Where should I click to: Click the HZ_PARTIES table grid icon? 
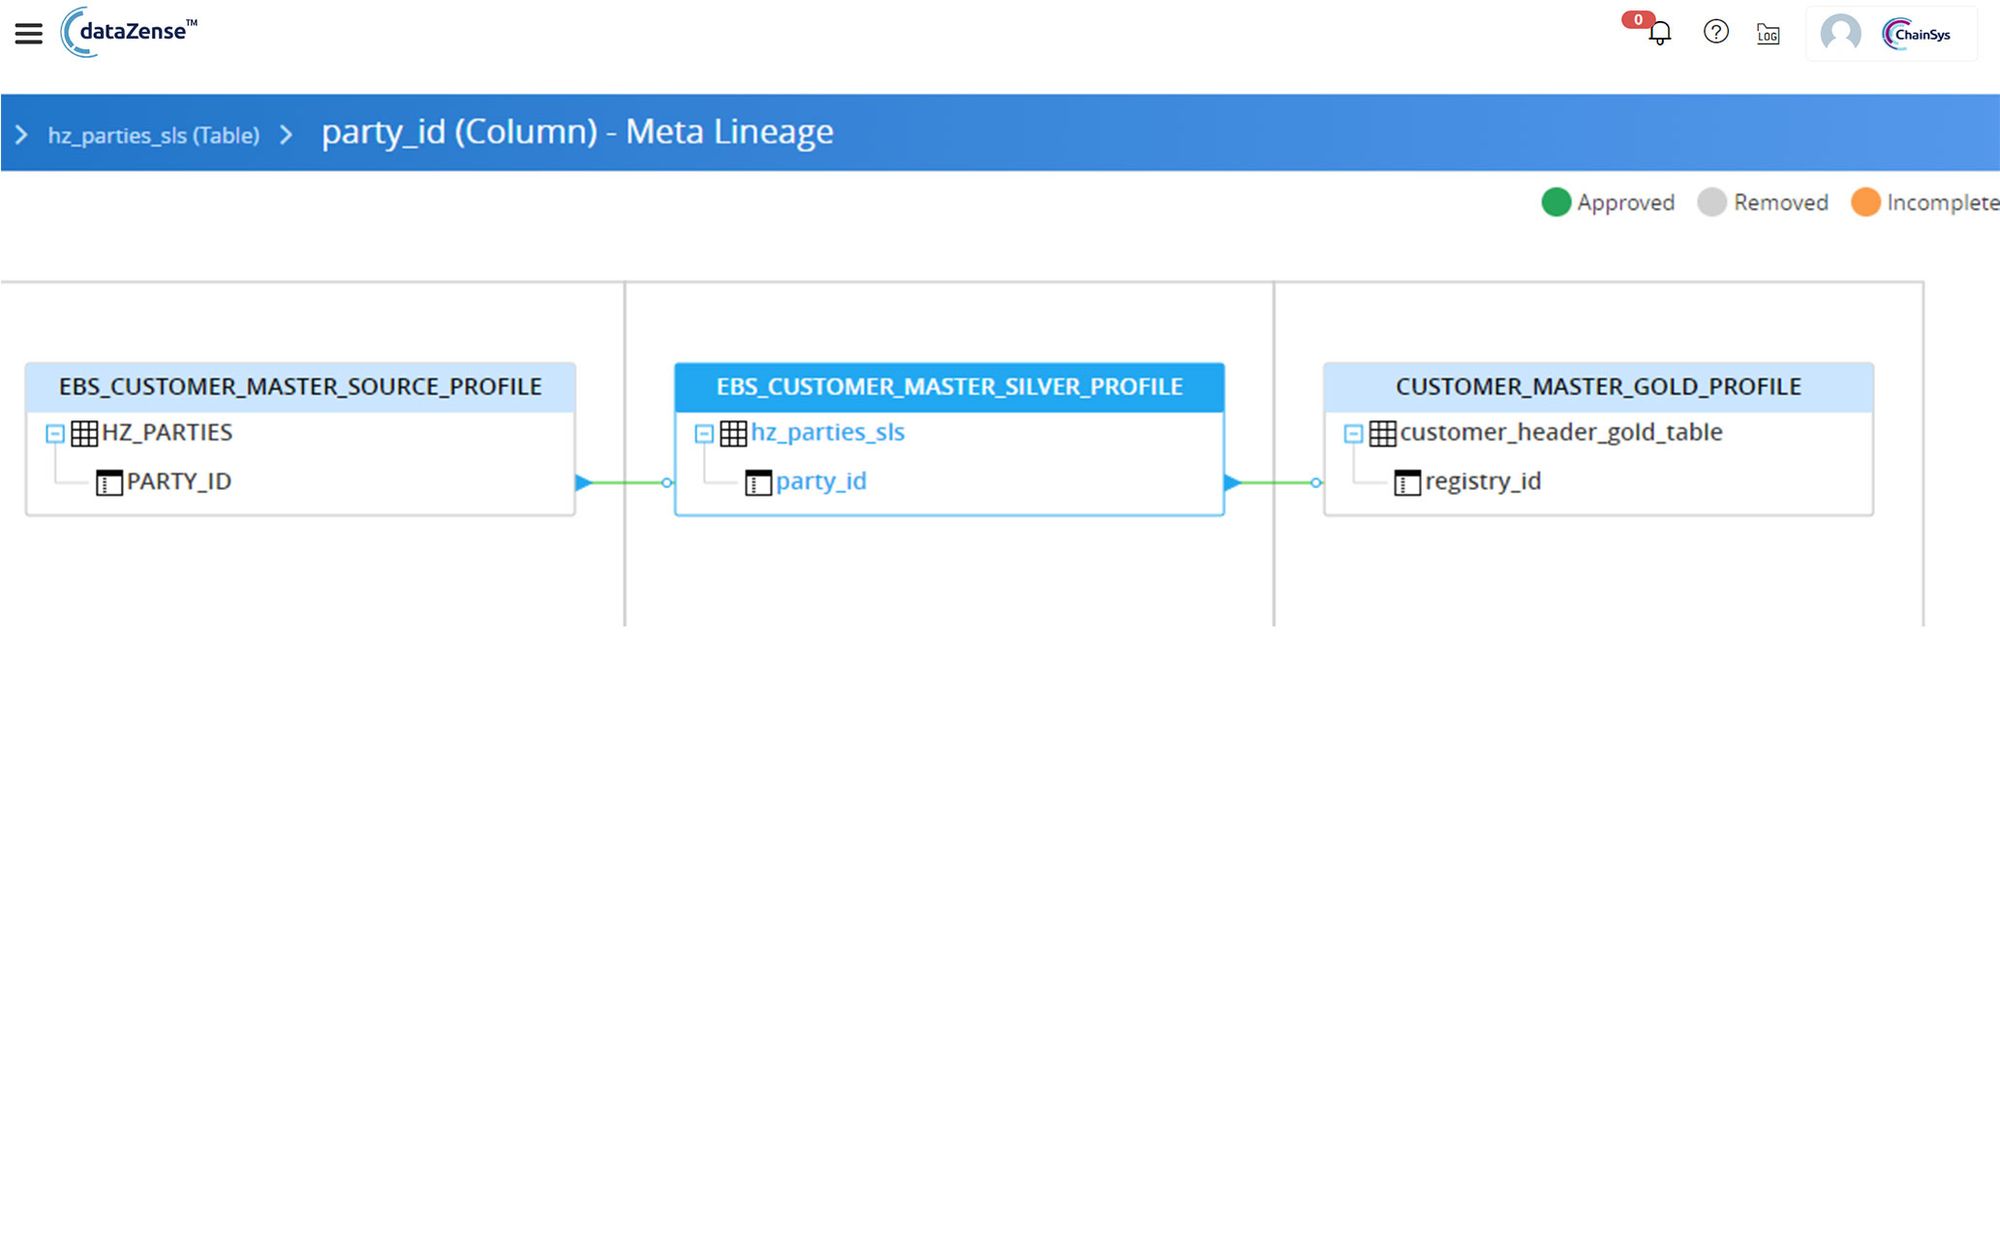(84, 433)
